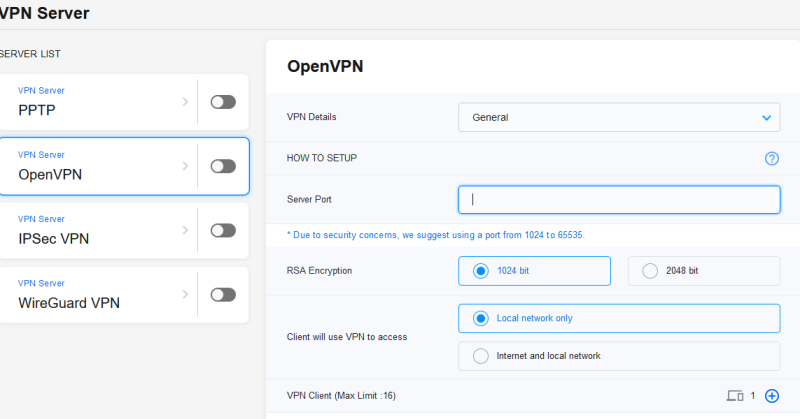The image size is (800, 419).
Task: Turn on the IPSec VPN switch
Action: (223, 231)
